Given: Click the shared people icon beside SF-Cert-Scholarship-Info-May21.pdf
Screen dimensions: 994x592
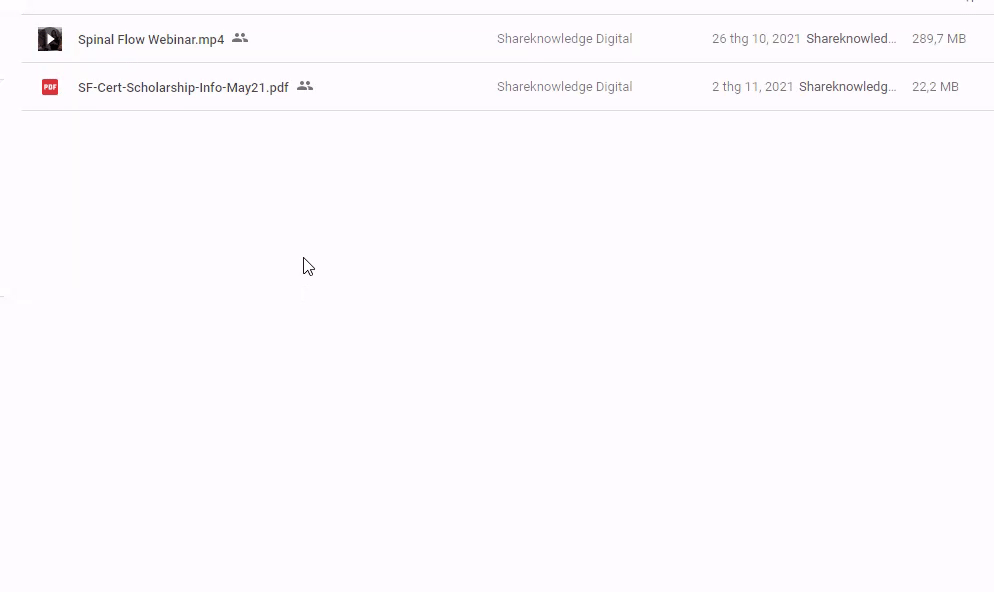Looking at the screenshot, I should [x=305, y=86].
